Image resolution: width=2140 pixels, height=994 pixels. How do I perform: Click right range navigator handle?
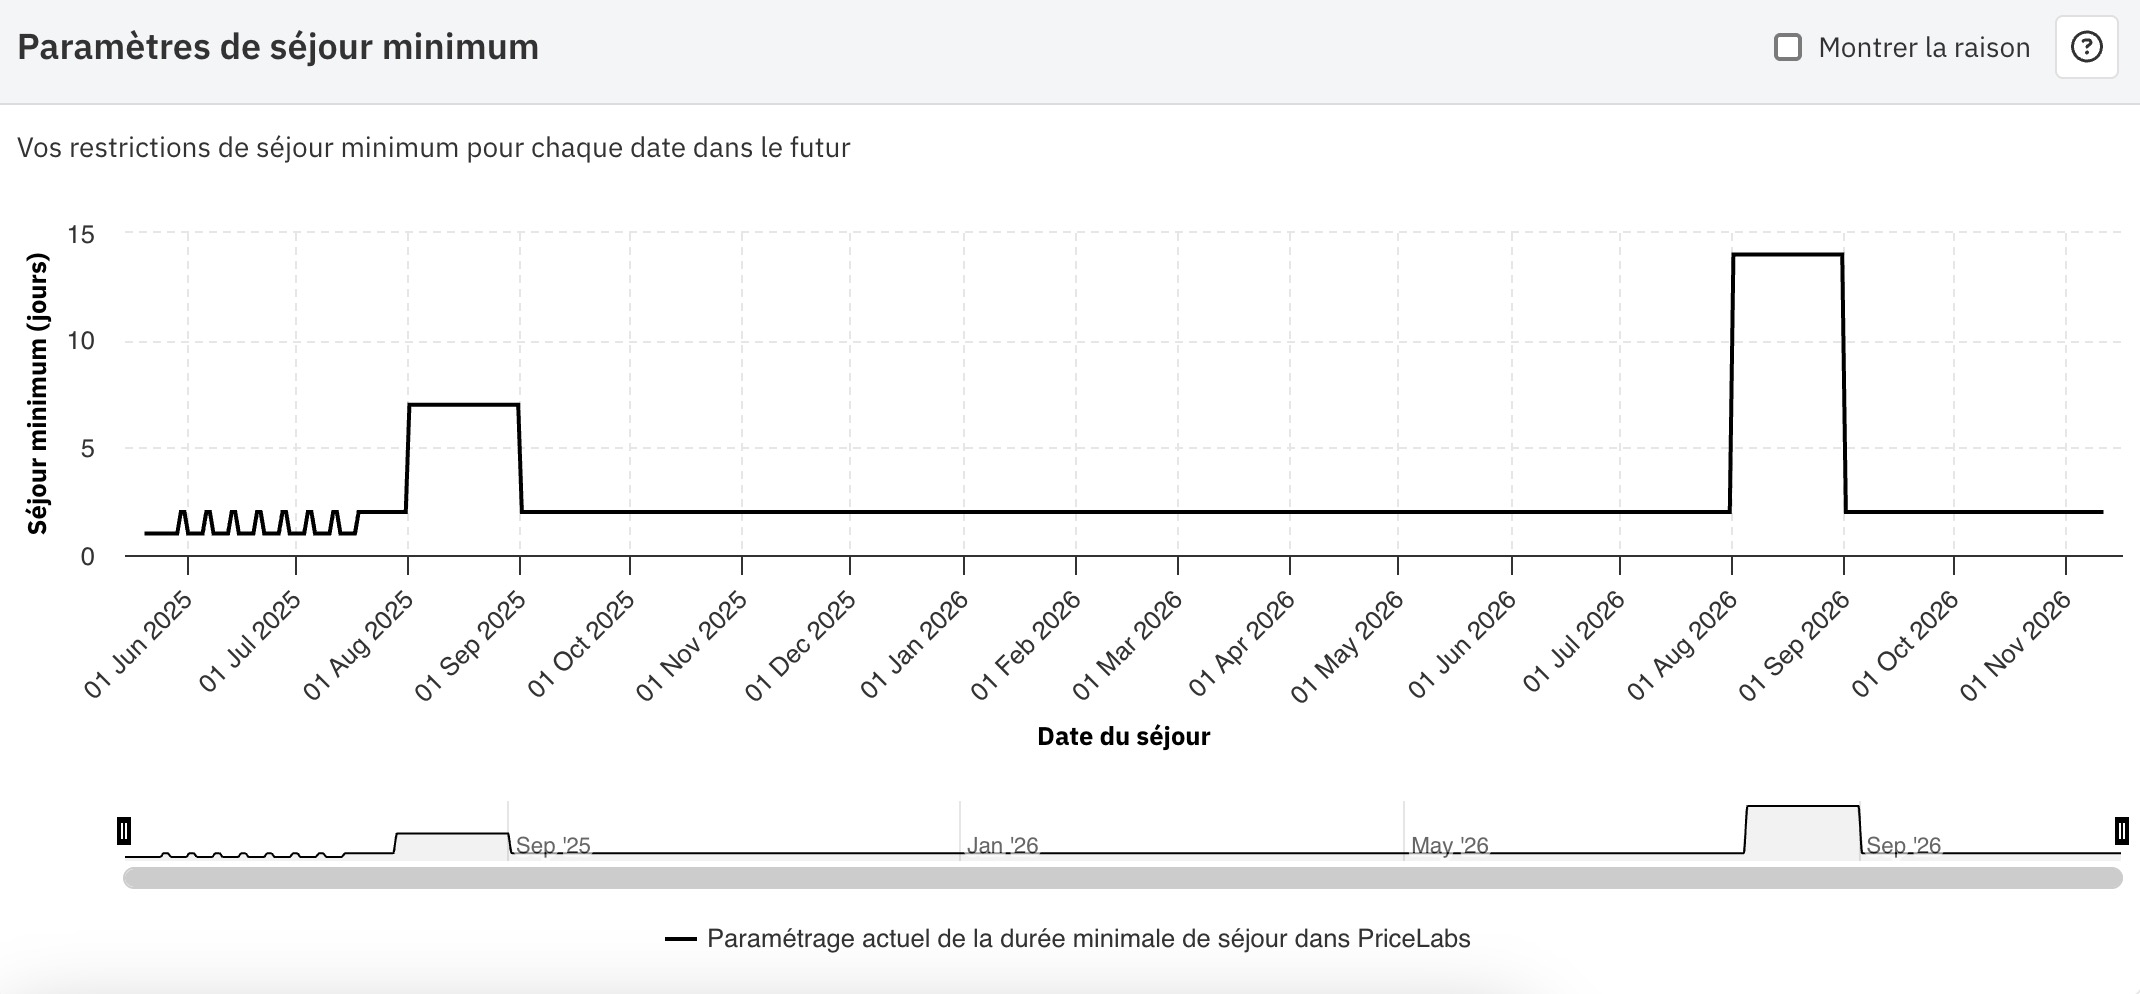[2121, 830]
